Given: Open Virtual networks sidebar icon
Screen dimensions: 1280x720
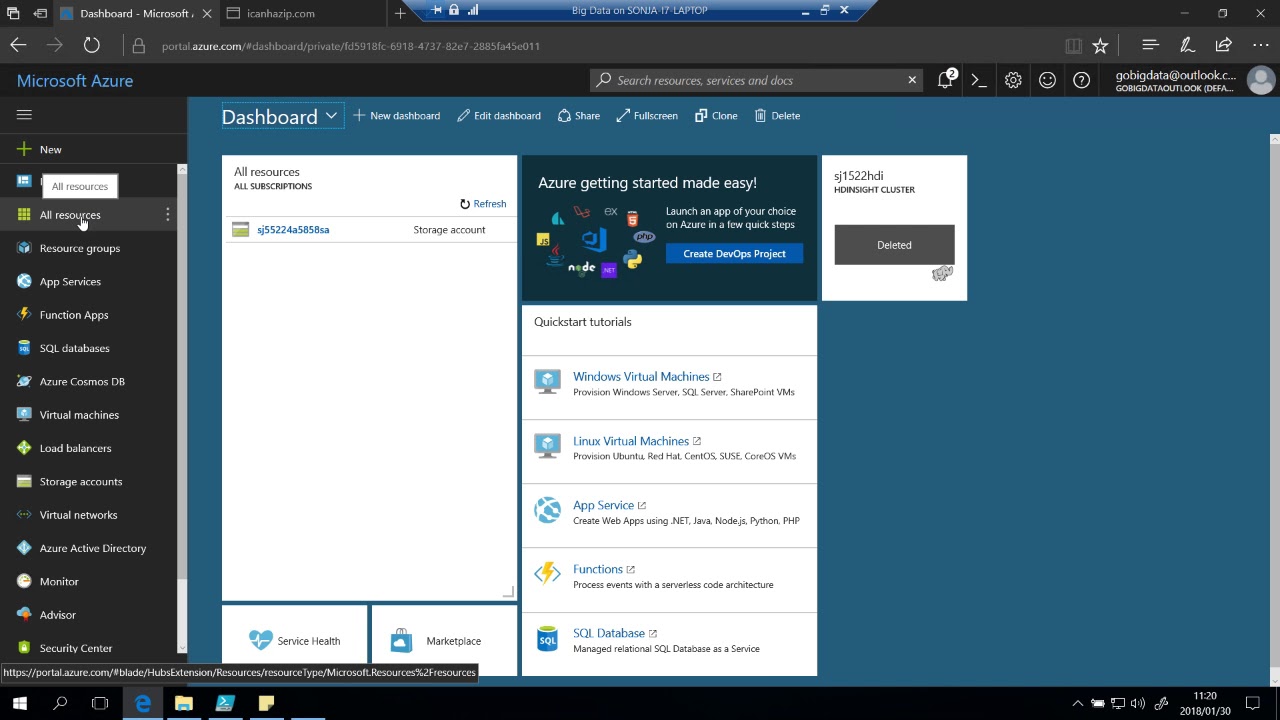Looking at the screenshot, I should (x=24, y=515).
